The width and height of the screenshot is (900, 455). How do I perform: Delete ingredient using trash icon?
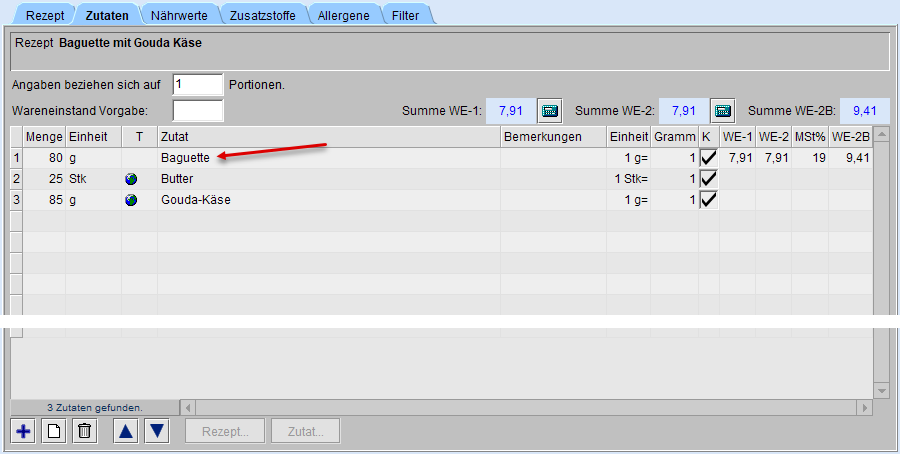[x=84, y=431]
